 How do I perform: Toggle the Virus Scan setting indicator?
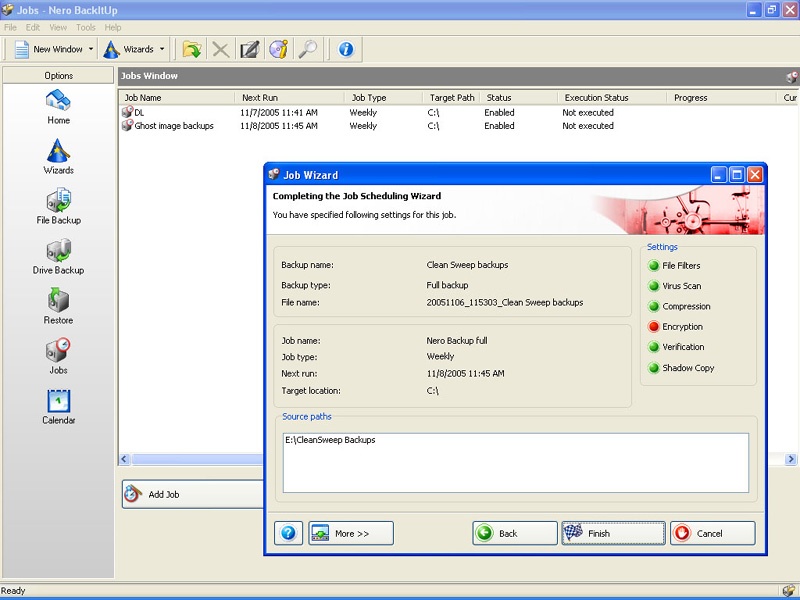click(x=654, y=286)
